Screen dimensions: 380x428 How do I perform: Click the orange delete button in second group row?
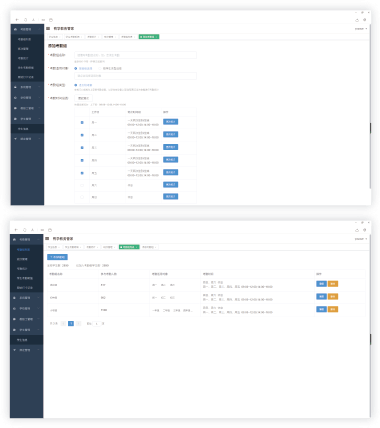pos(333,296)
